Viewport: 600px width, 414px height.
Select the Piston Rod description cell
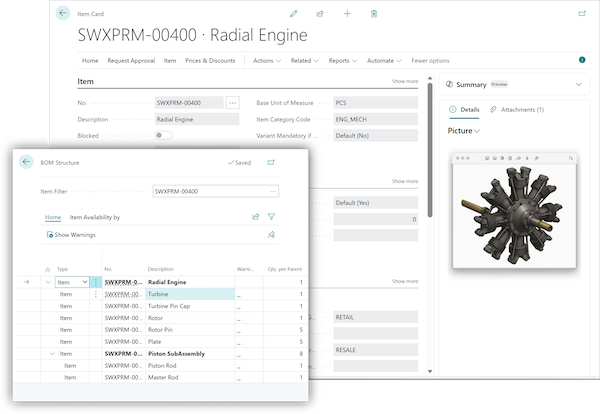[190, 366]
